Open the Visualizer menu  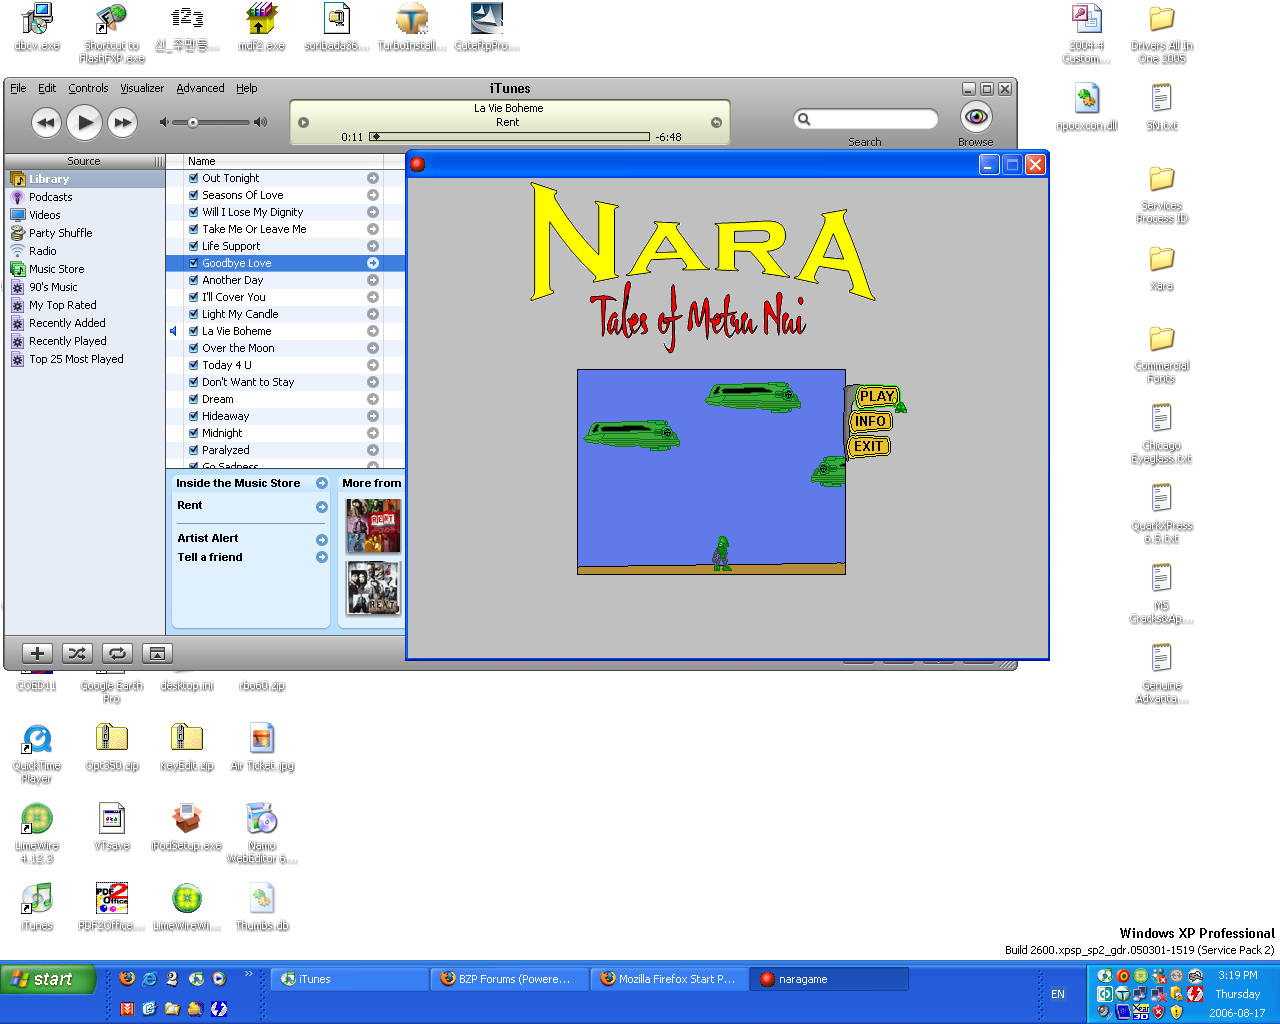(x=141, y=88)
